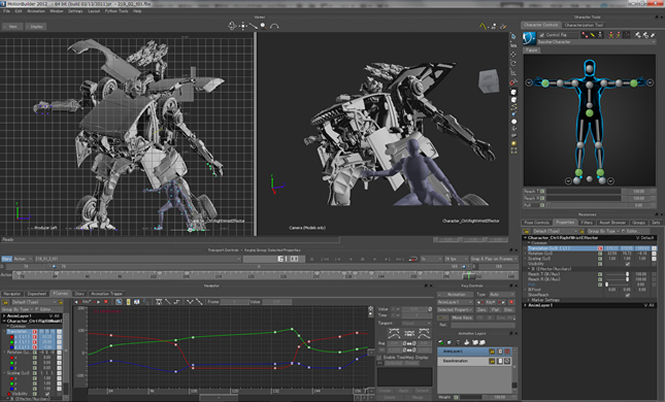Screen dimensions: 665x402
Task: Click the viewer zoom magnifier icon
Action: pos(263,26)
